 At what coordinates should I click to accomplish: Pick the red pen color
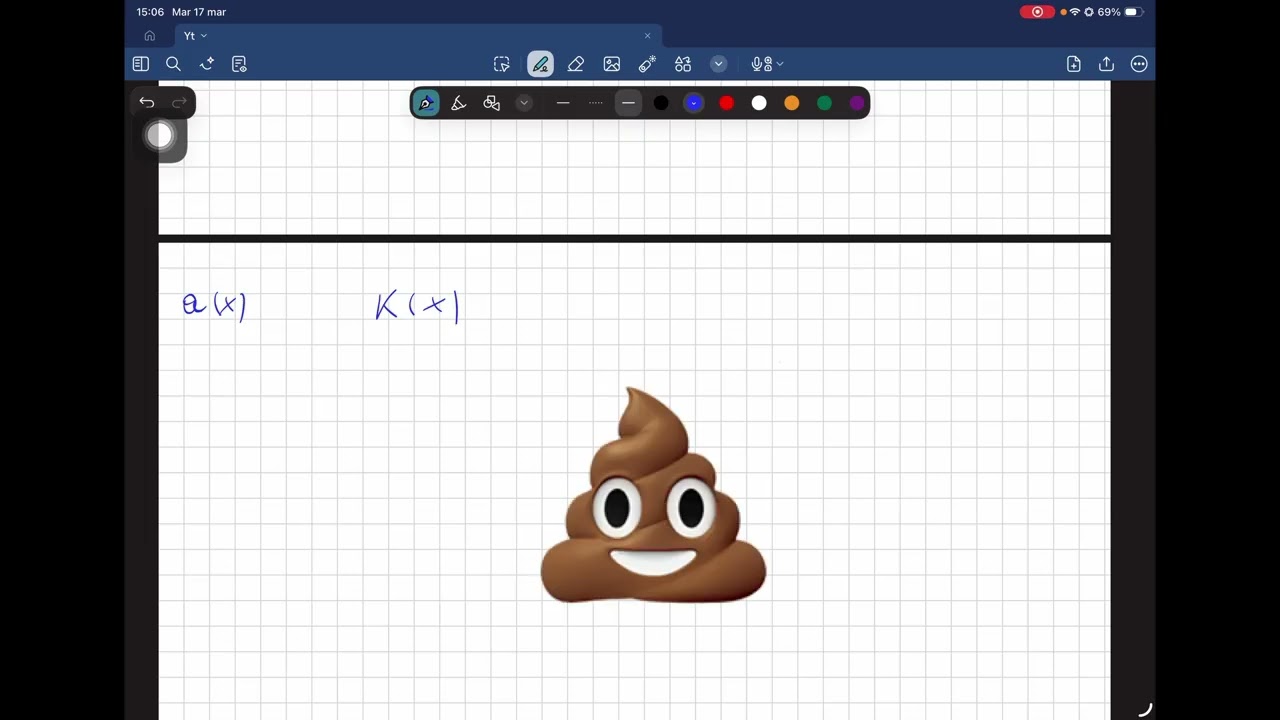click(x=727, y=103)
